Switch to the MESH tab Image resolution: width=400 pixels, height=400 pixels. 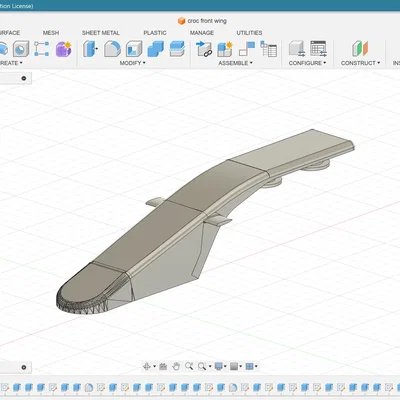click(x=51, y=33)
